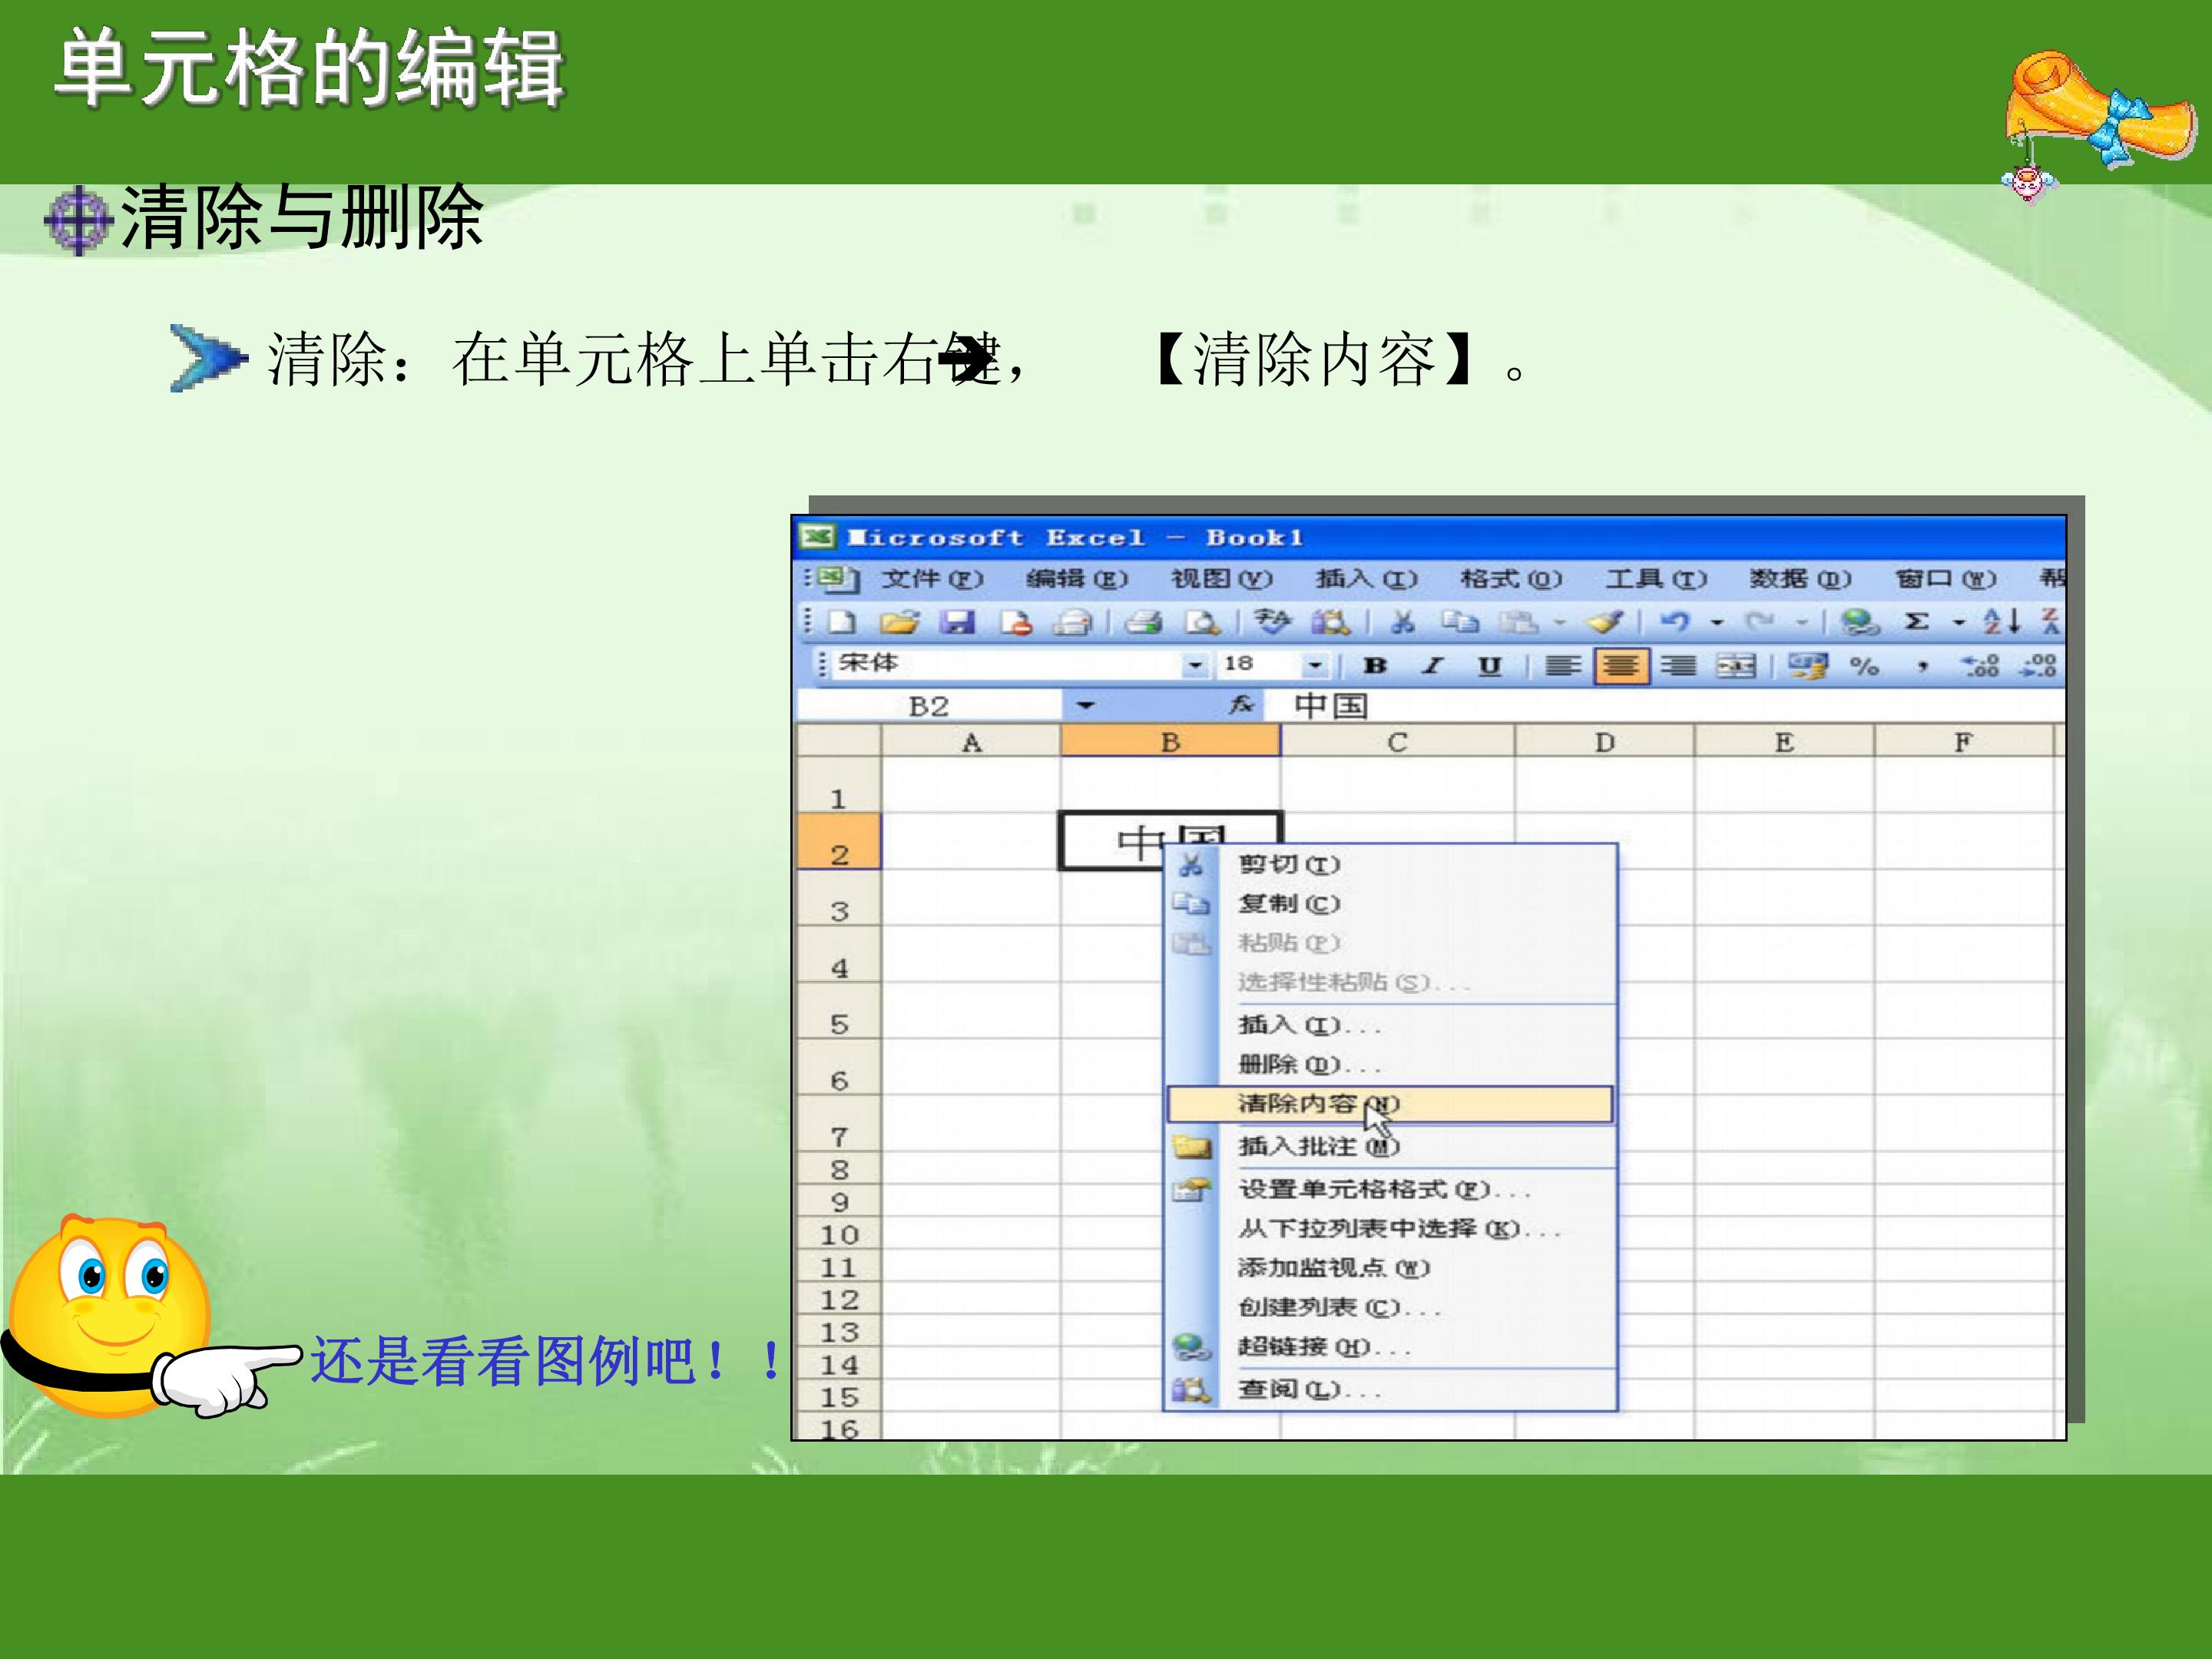Open the font name dropdown
The height and width of the screenshot is (1659, 2212).
[x=1194, y=666]
